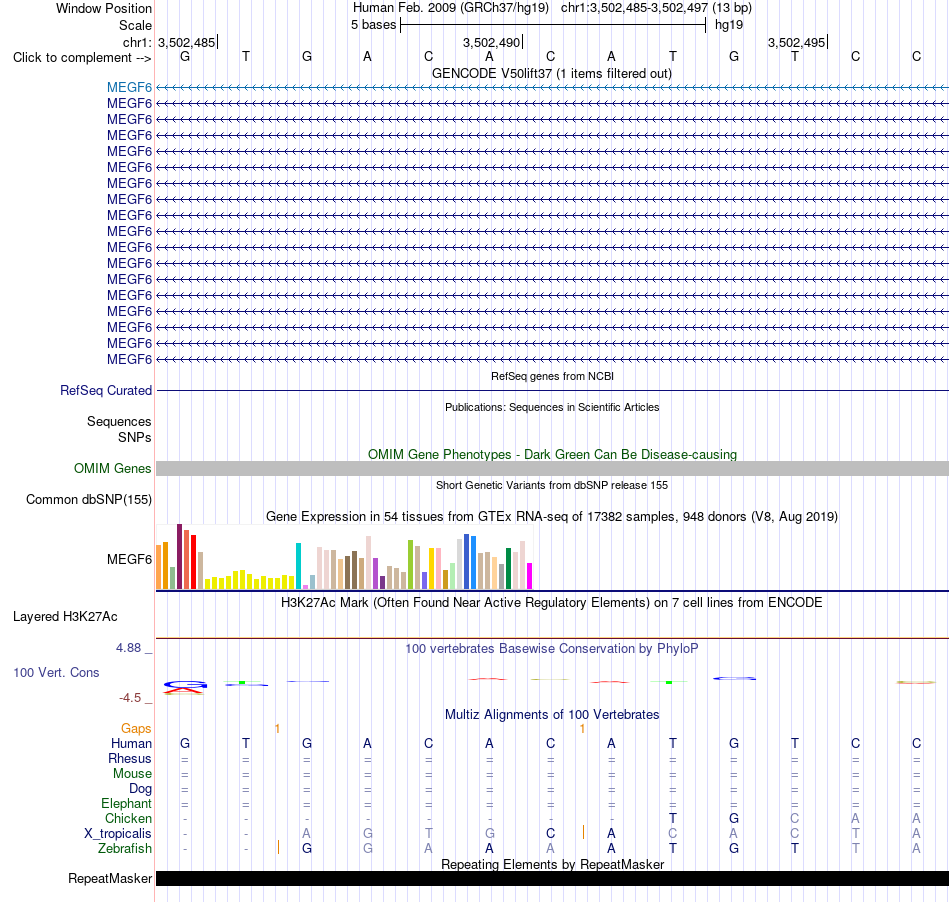Viewport: 950px width, 902px height.
Task: Click the Window Position label
Action: [x=104, y=8]
